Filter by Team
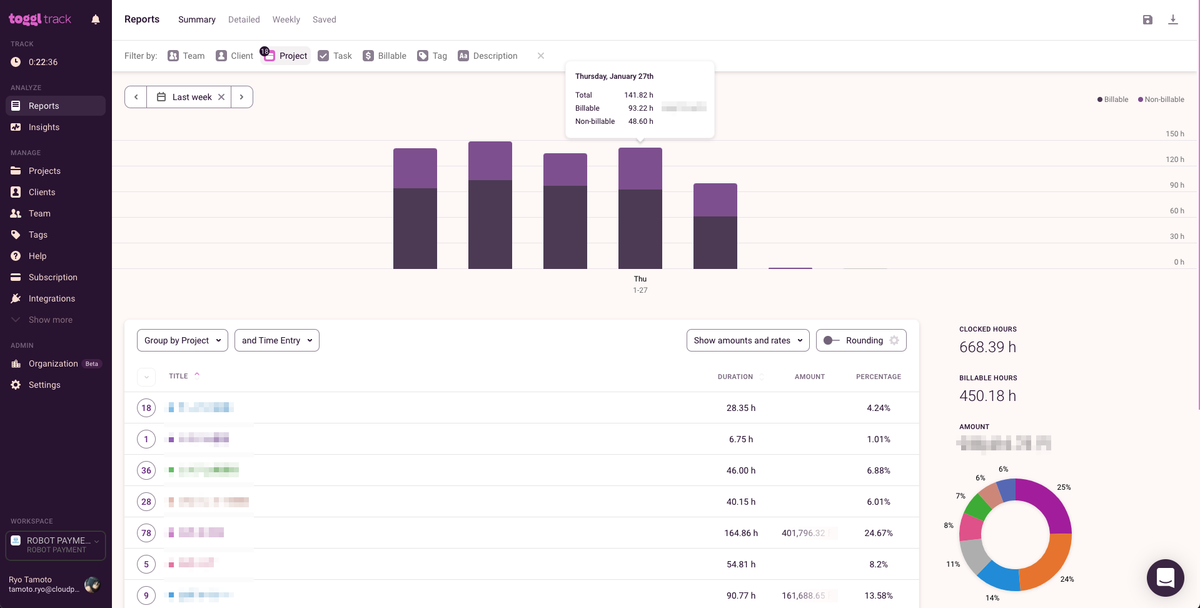1200x608 pixels. pos(186,56)
